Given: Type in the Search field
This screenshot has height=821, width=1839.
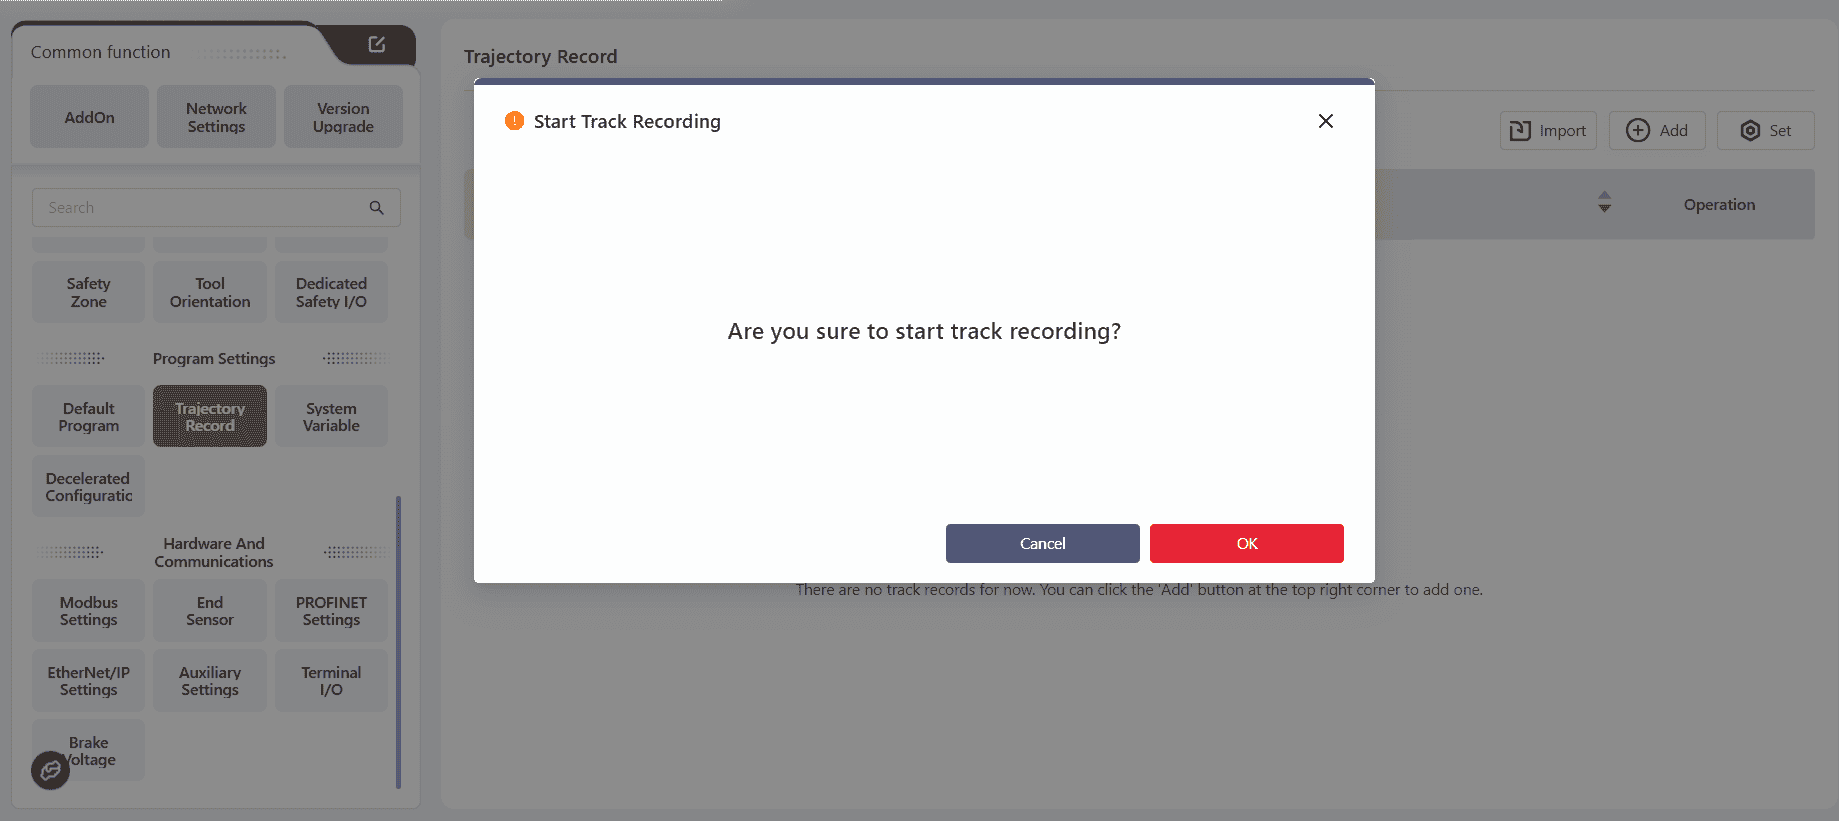Looking at the screenshot, I should [x=200, y=208].
